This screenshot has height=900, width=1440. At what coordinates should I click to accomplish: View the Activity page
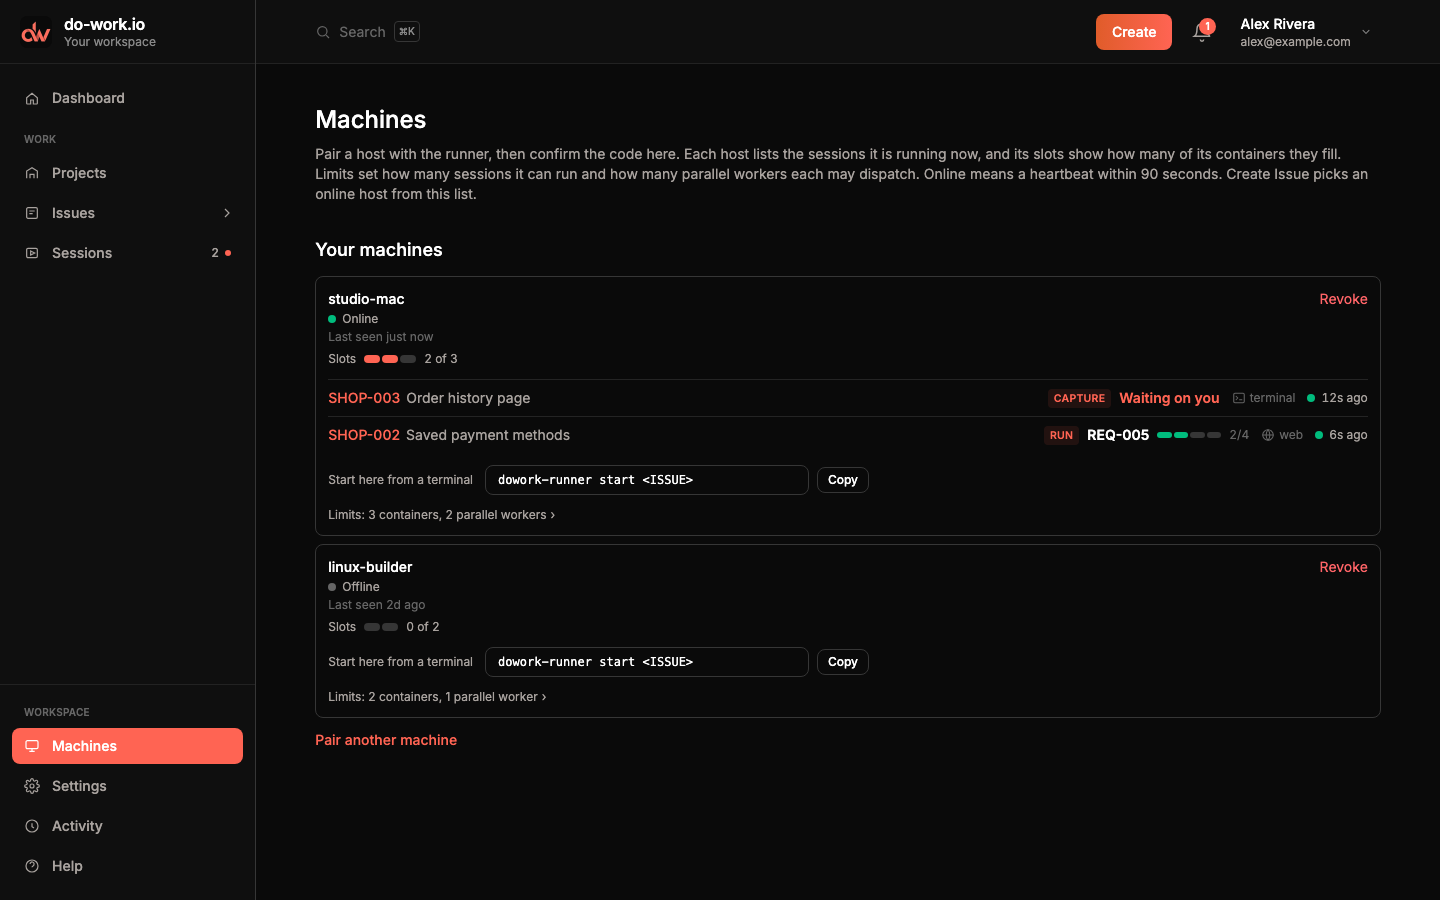tap(128, 826)
